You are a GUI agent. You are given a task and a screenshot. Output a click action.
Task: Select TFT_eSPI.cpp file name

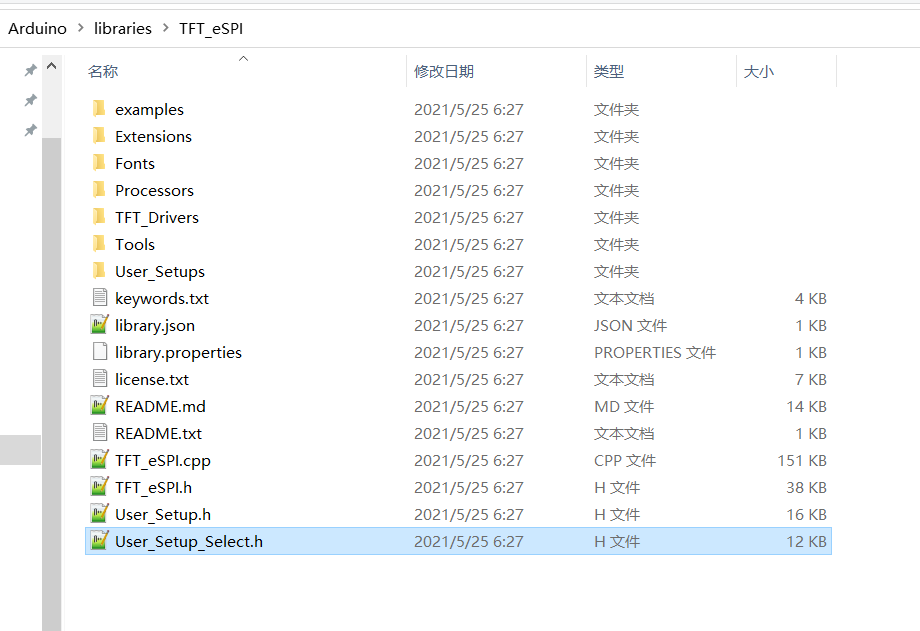point(163,461)
